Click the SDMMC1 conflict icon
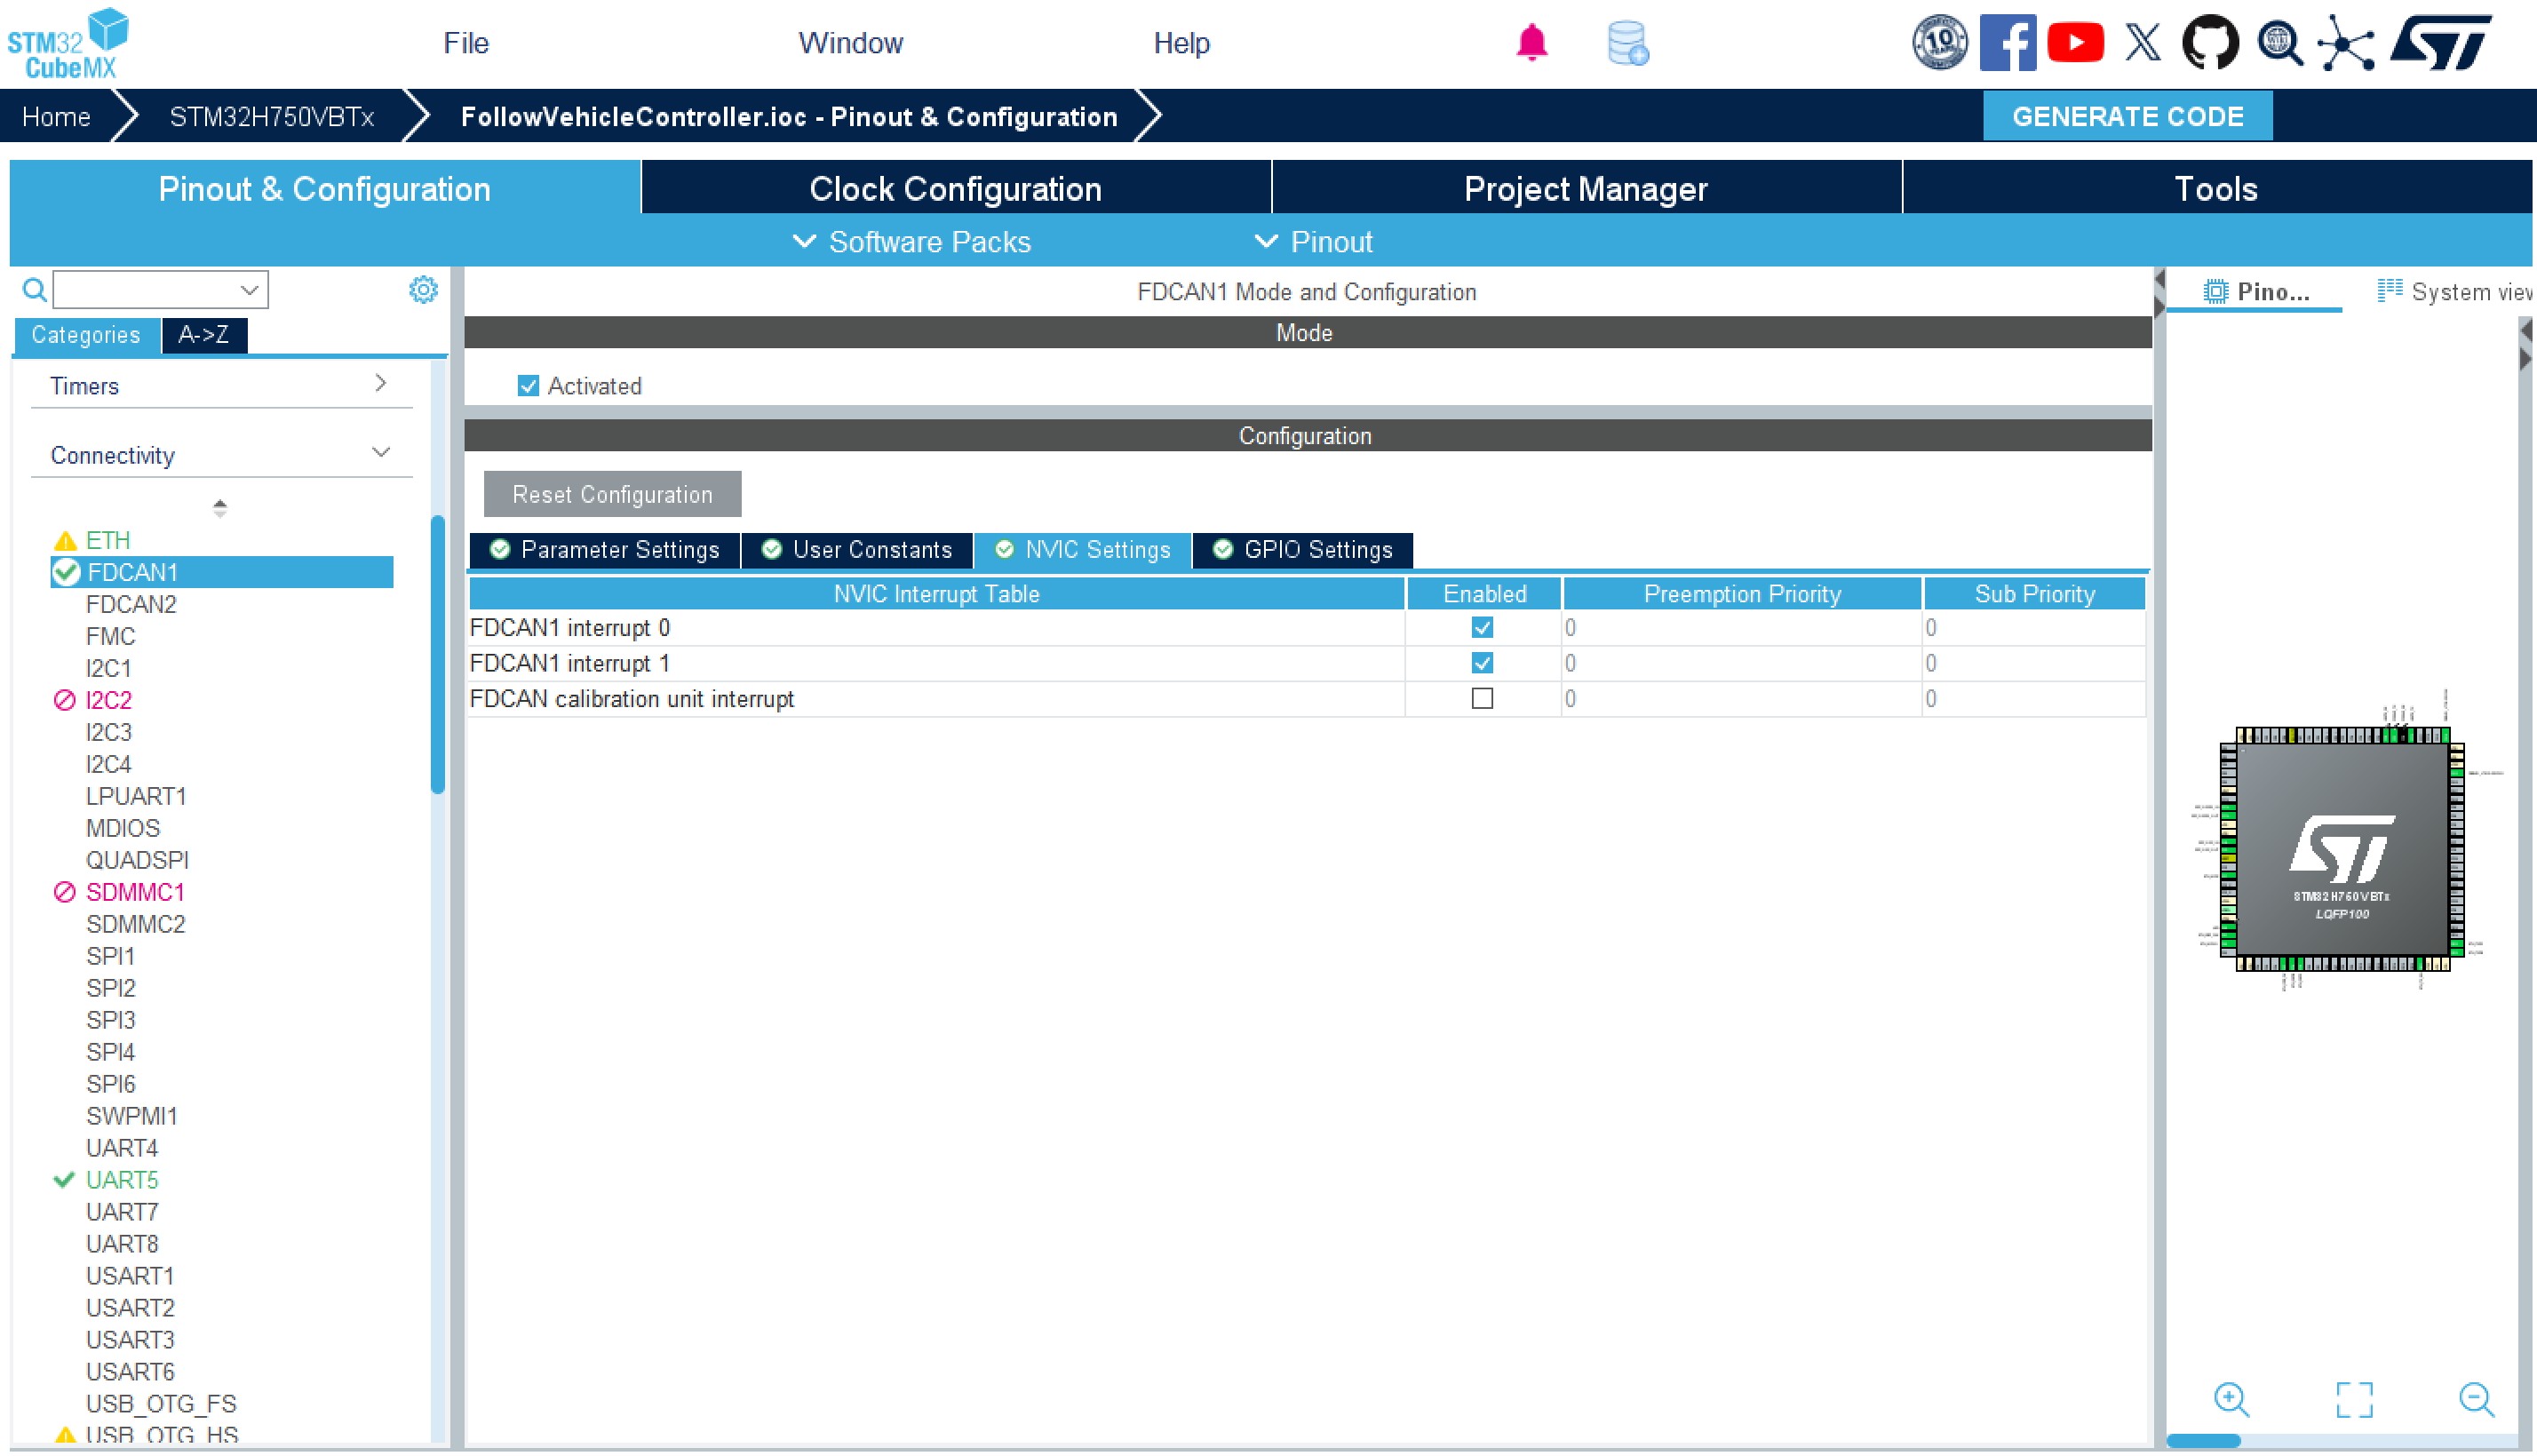This screenshot has width=2537, height=1456. [64, 892]
